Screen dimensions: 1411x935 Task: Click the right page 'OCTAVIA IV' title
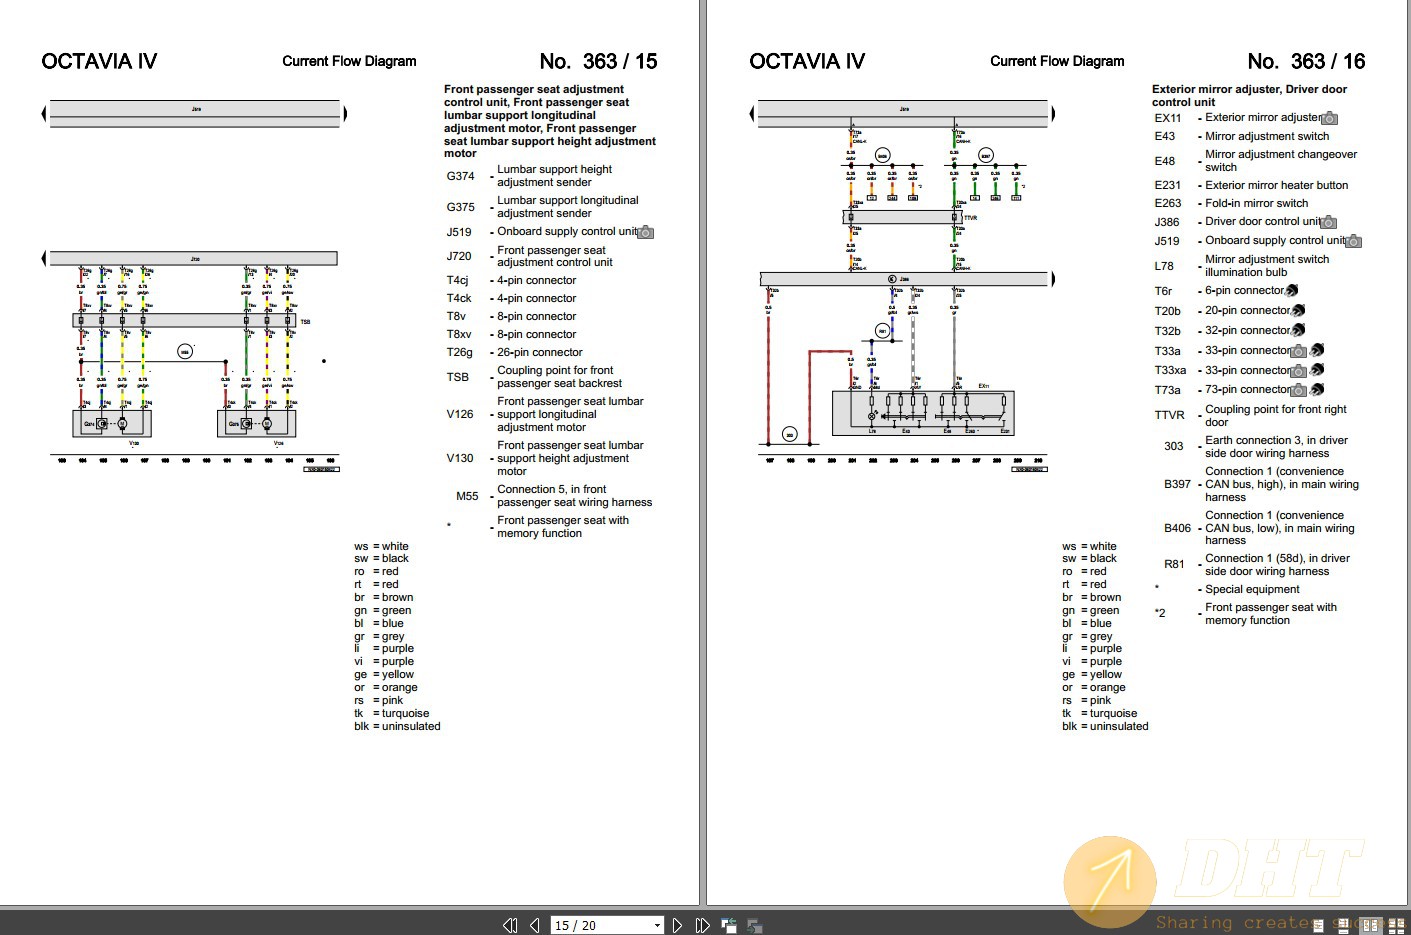(x=807, y=62)
